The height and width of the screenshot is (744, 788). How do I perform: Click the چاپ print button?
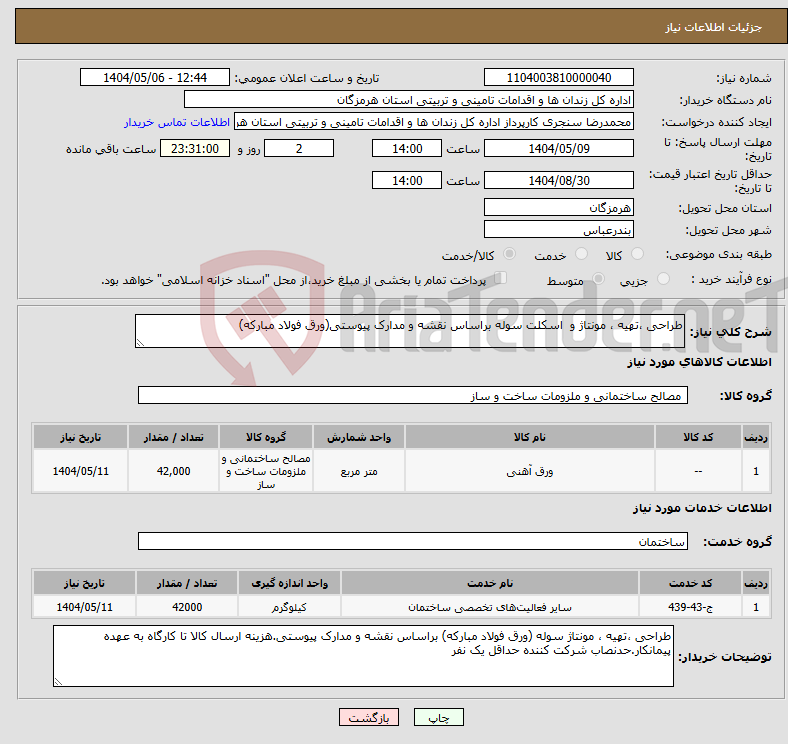point(439,717)
